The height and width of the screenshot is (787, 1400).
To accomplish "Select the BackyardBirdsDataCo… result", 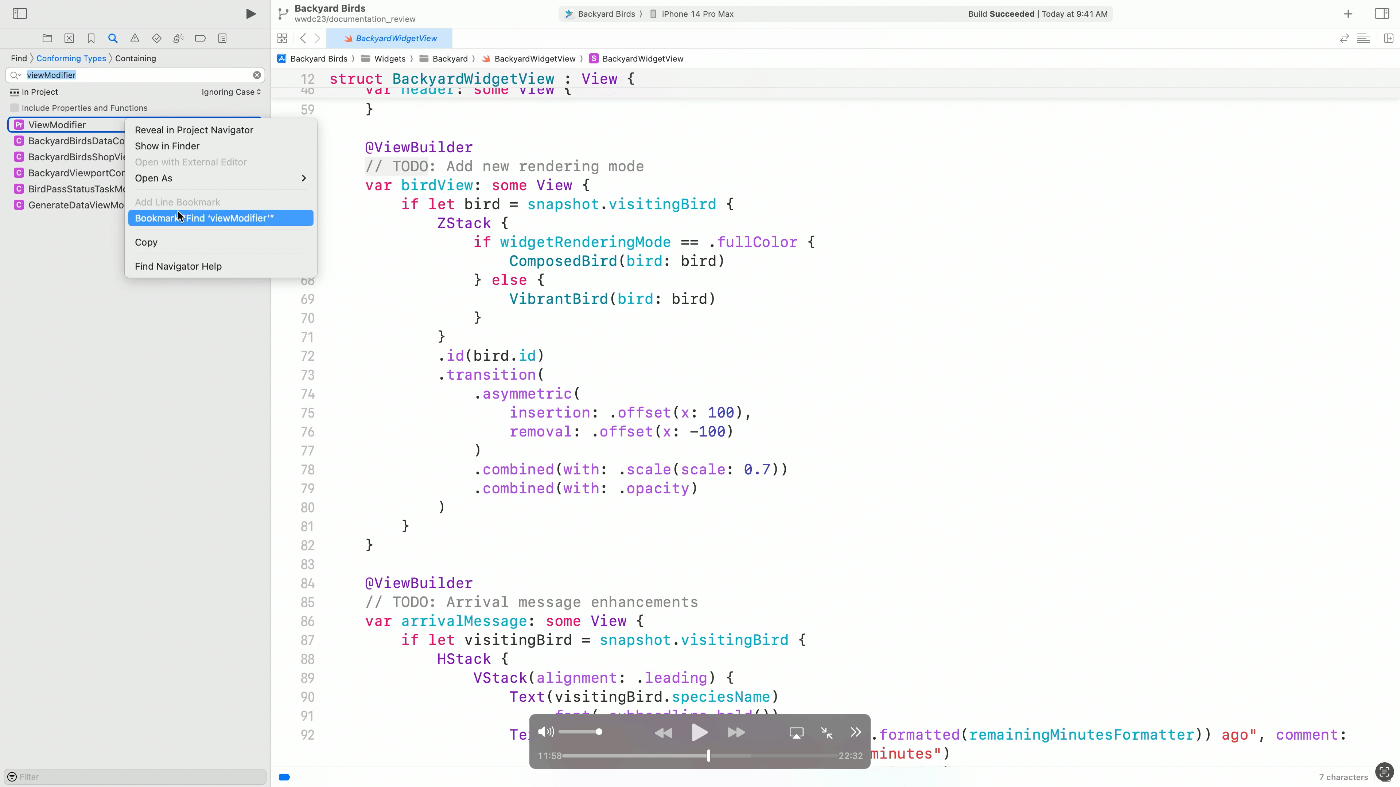I will click(67, 141).
